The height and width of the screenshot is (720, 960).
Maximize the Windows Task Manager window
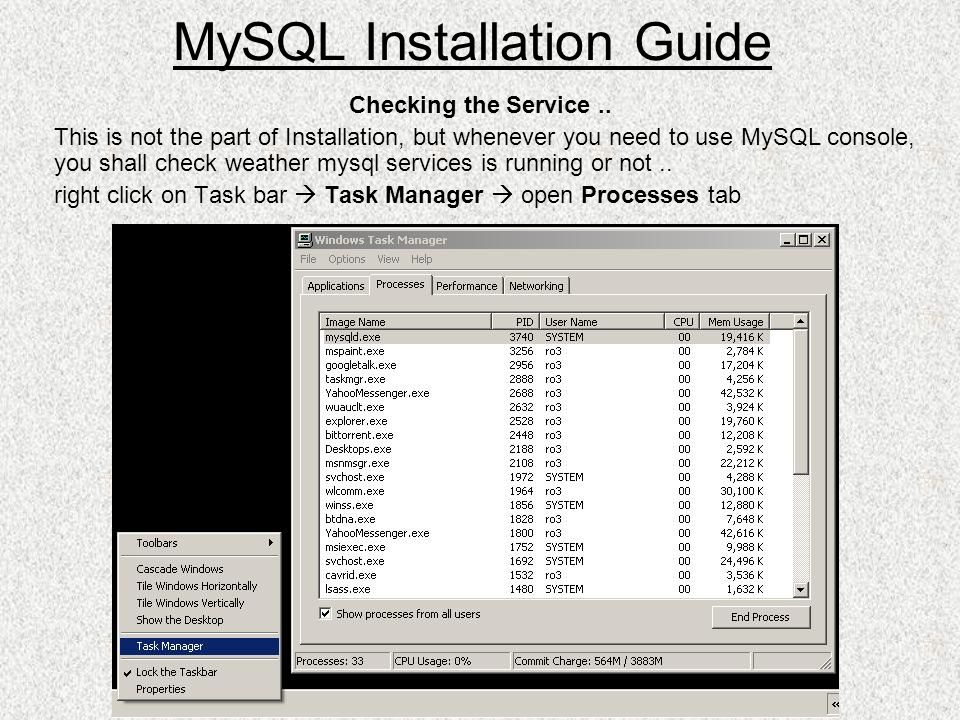tap(803, 240)
